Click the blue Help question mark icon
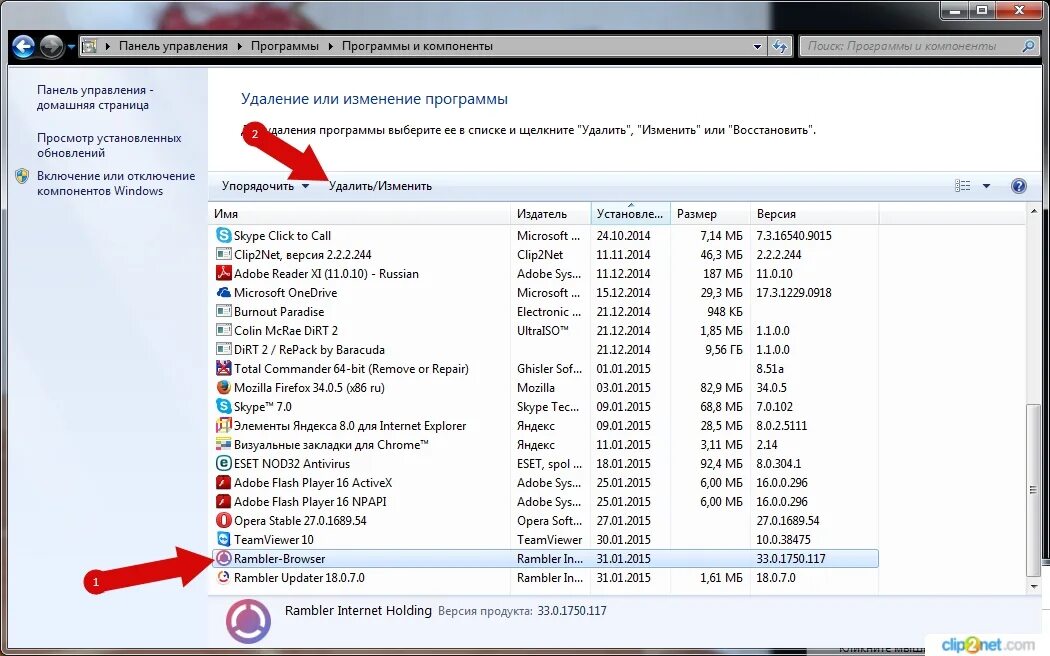The image size is (1050, 656). click(x=1019, y=186)
